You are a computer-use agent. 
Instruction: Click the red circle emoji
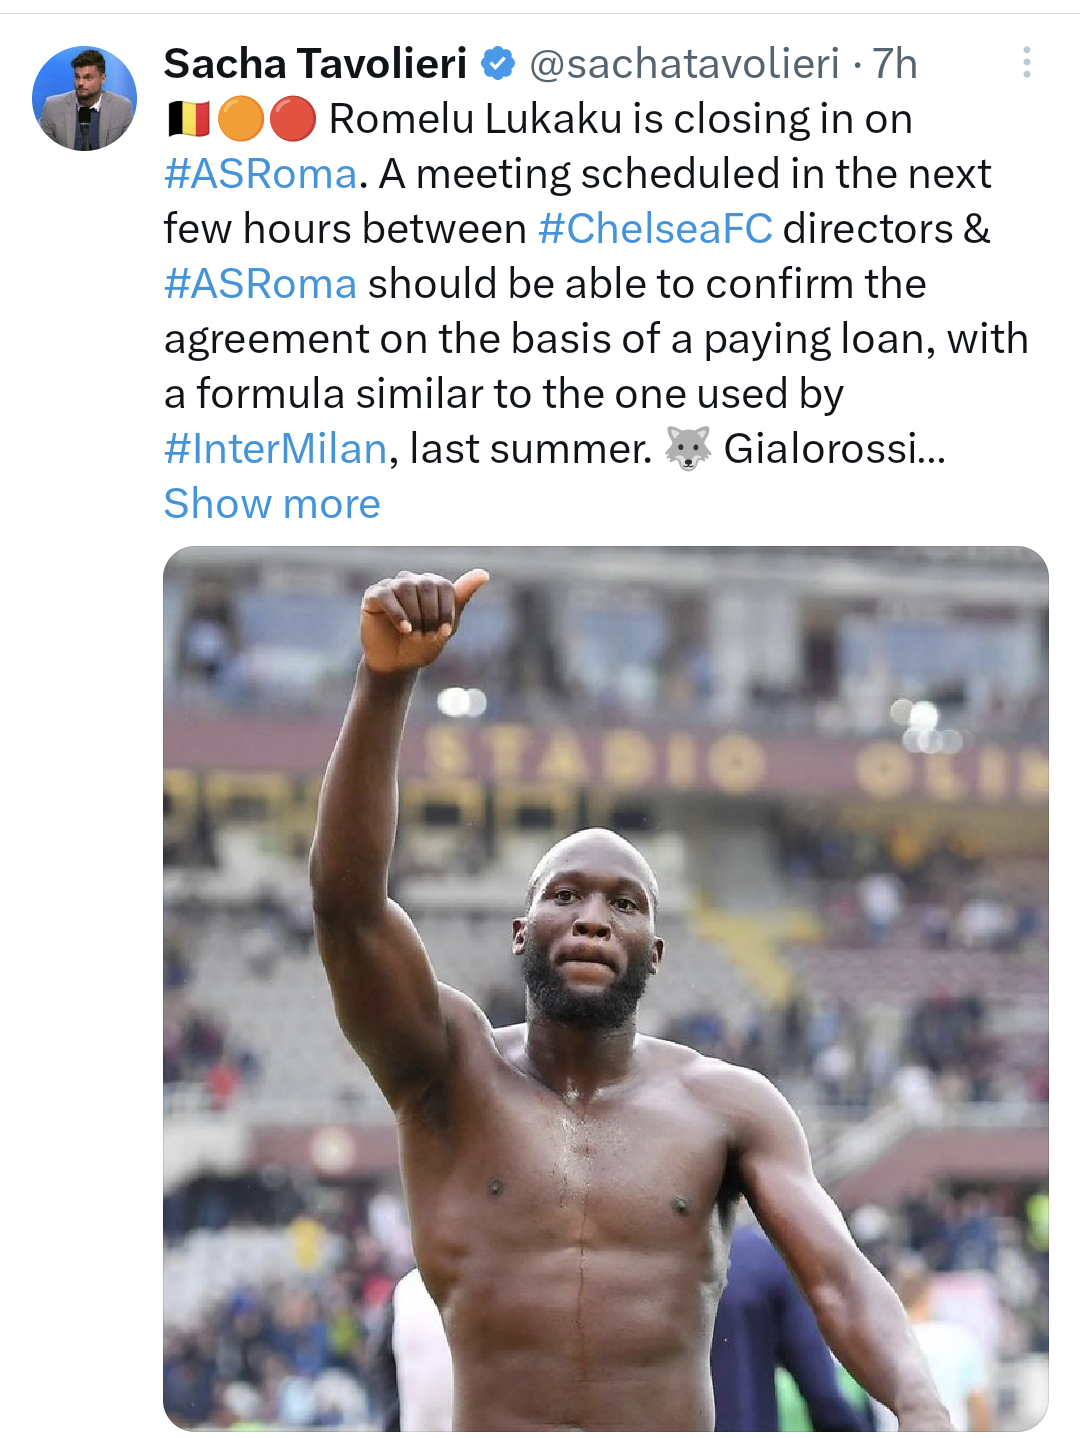[x=293, y=119]
